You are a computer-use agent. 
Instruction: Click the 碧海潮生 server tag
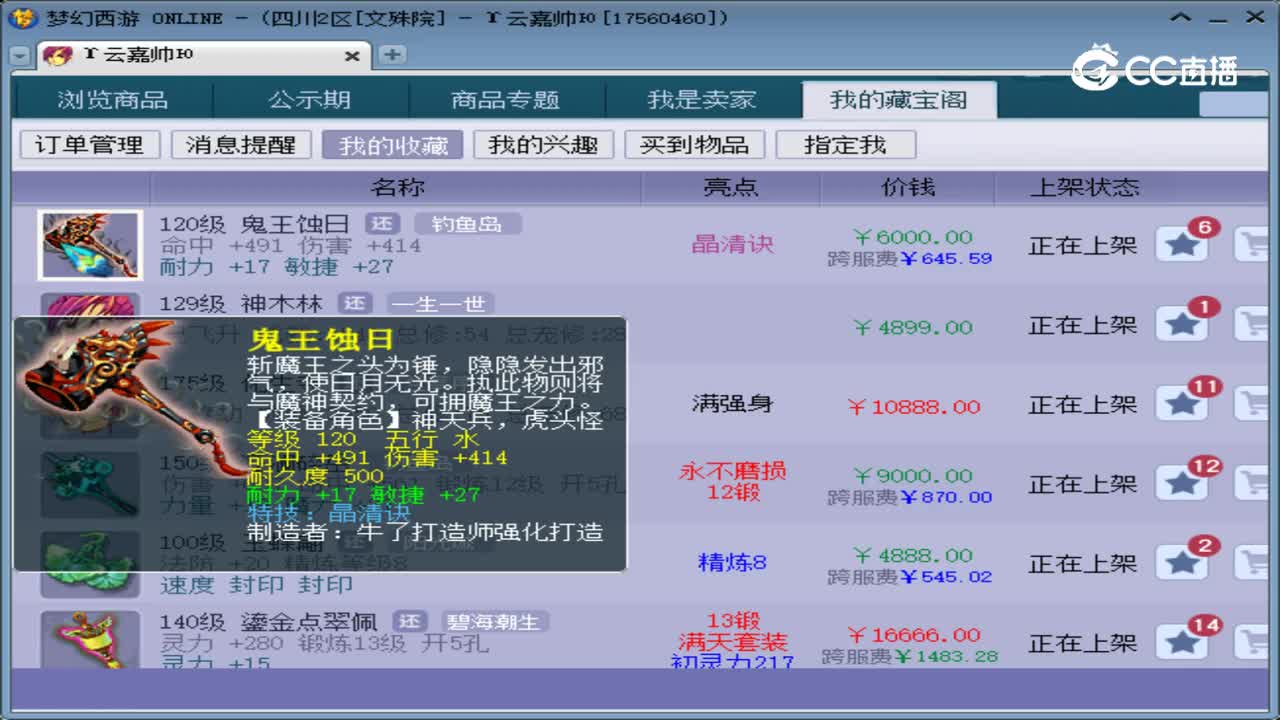(x=495, y=622)
